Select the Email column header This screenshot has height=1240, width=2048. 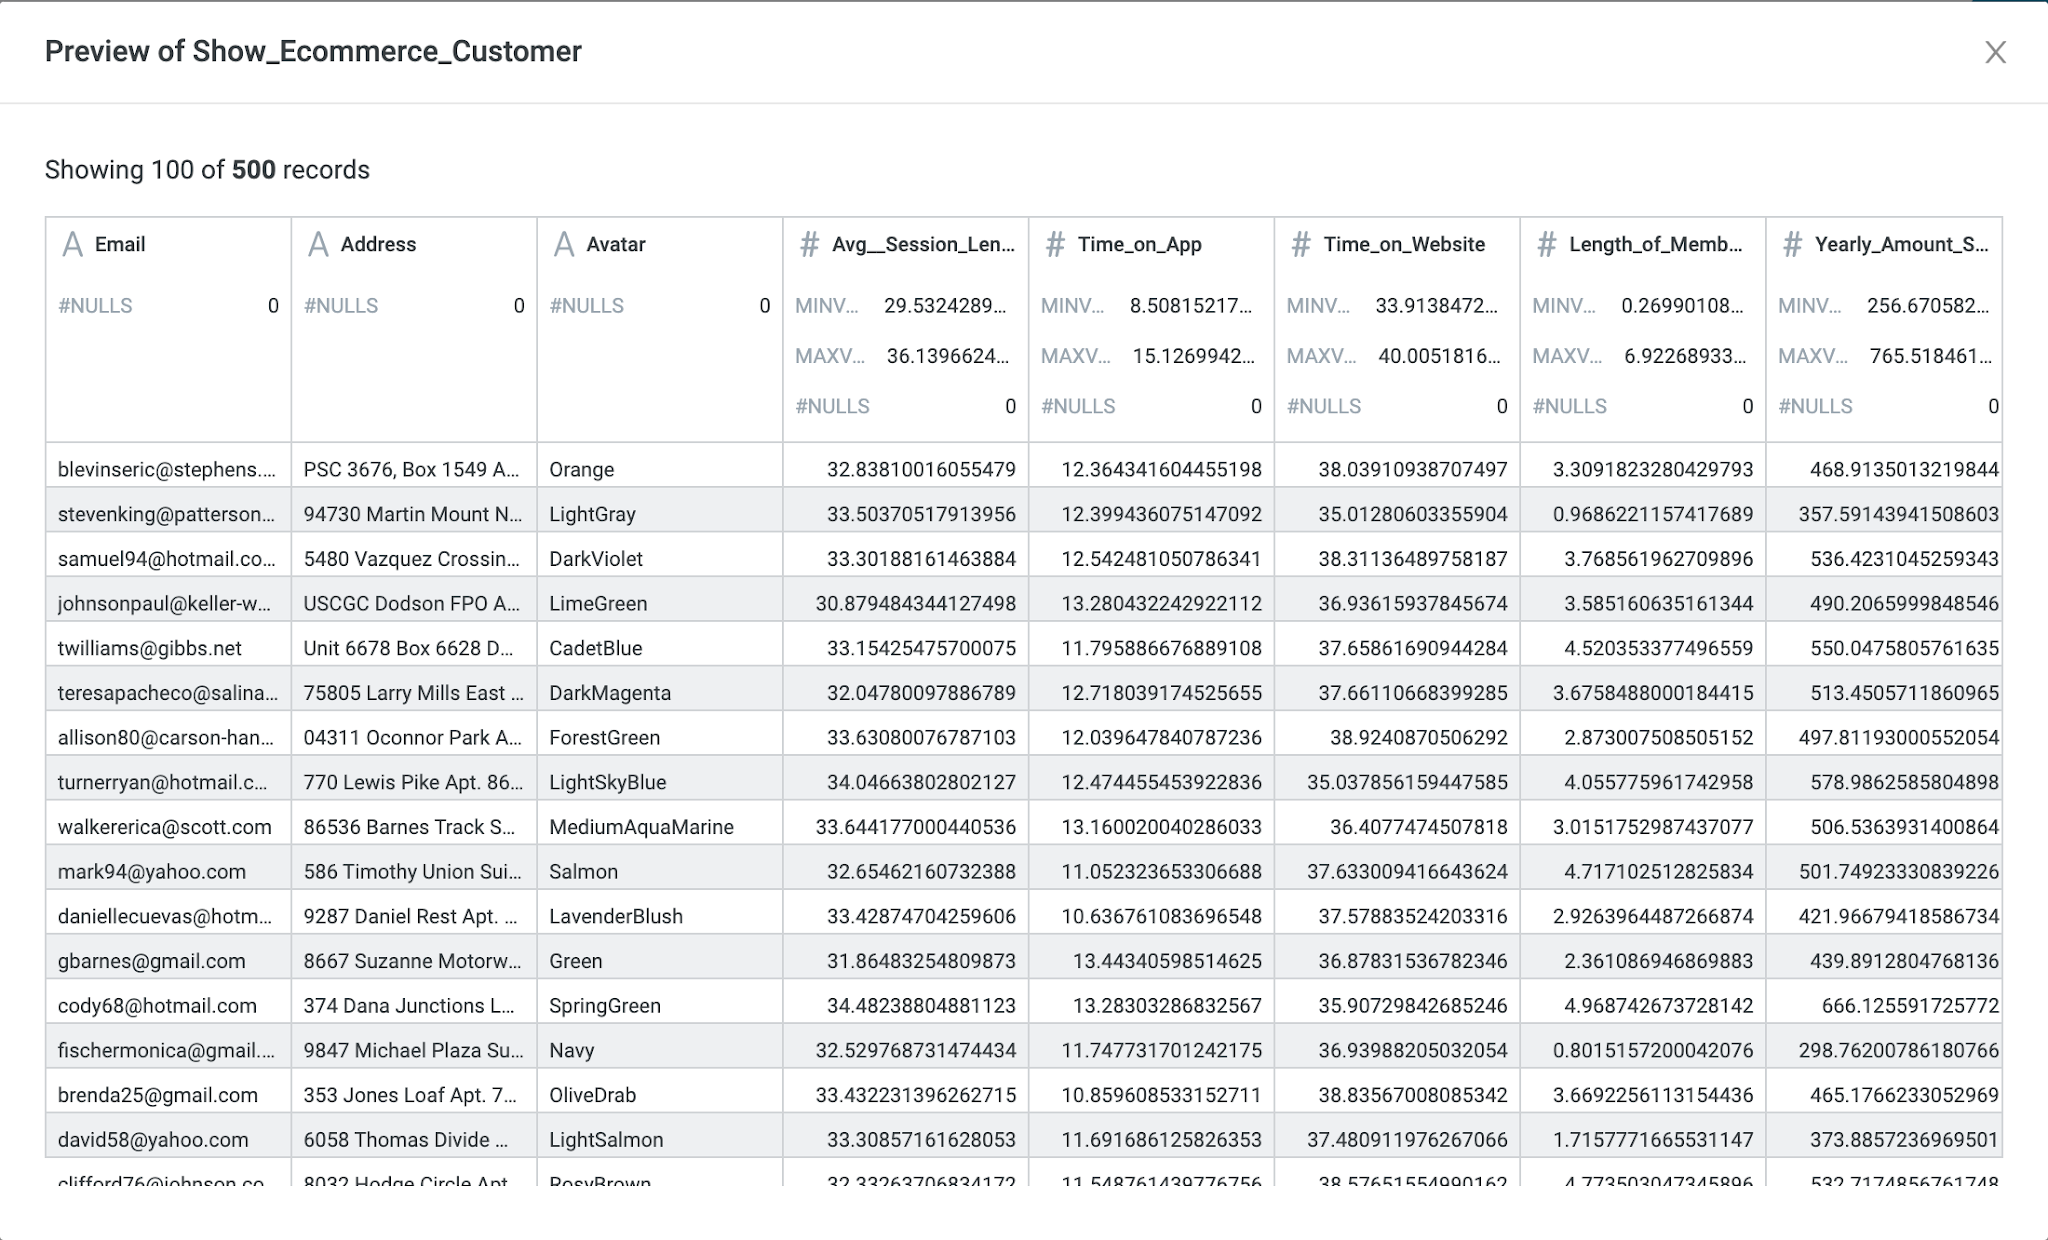[120, 245]
